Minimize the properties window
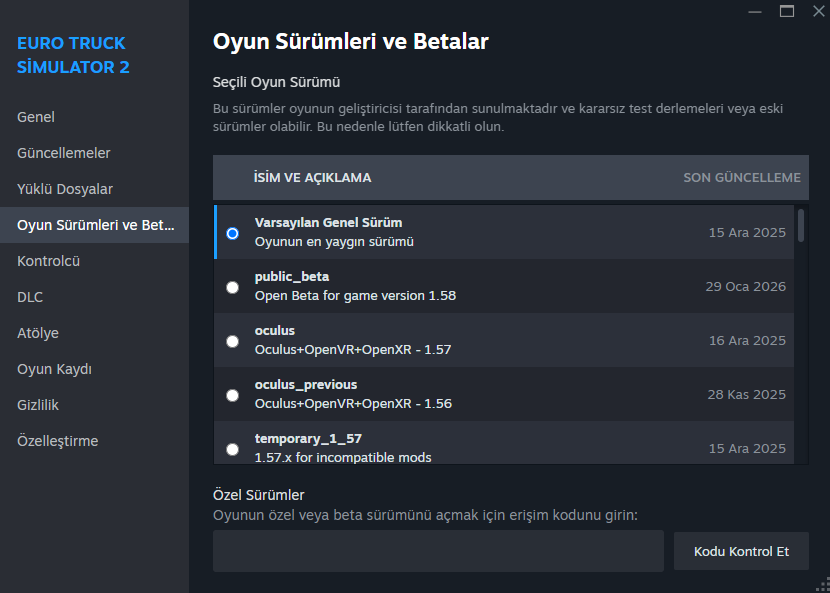The height and width of the screenshot is (593, 830). pyautogui.click(x=755, y=11)
